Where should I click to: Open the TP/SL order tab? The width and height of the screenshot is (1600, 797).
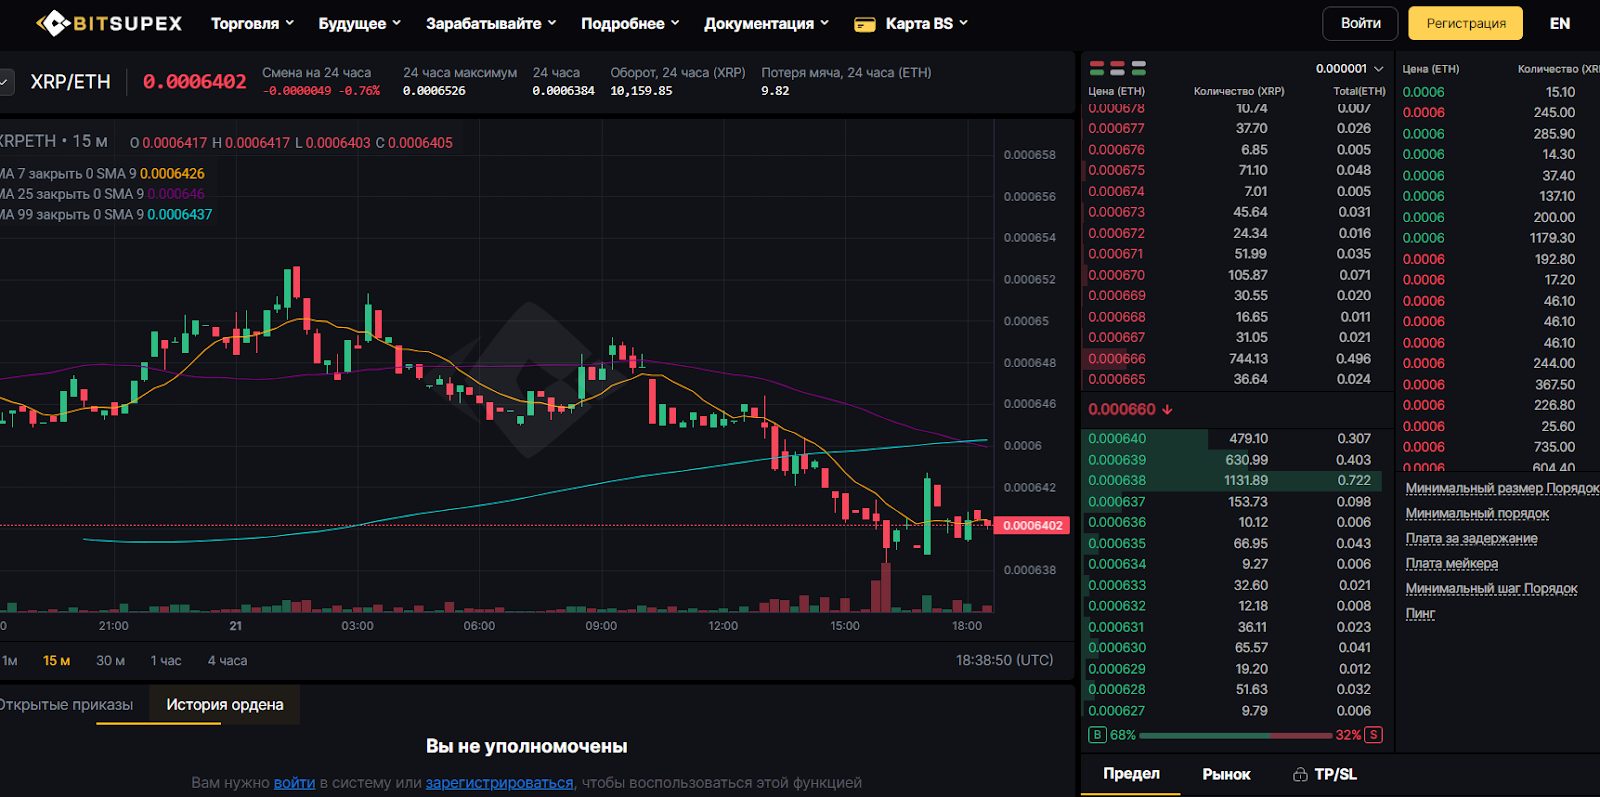1325,774
